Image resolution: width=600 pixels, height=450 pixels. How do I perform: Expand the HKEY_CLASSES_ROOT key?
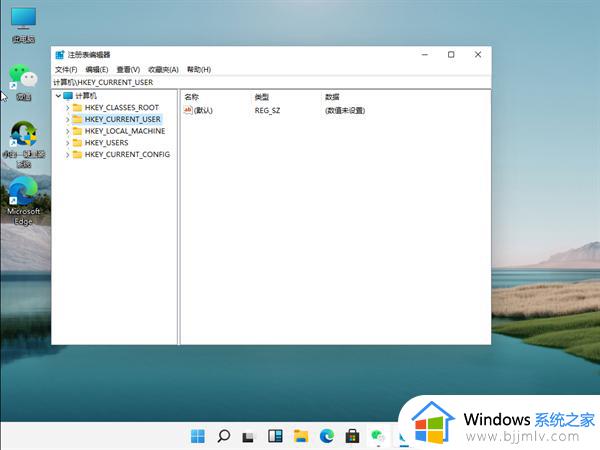[67, 108]
